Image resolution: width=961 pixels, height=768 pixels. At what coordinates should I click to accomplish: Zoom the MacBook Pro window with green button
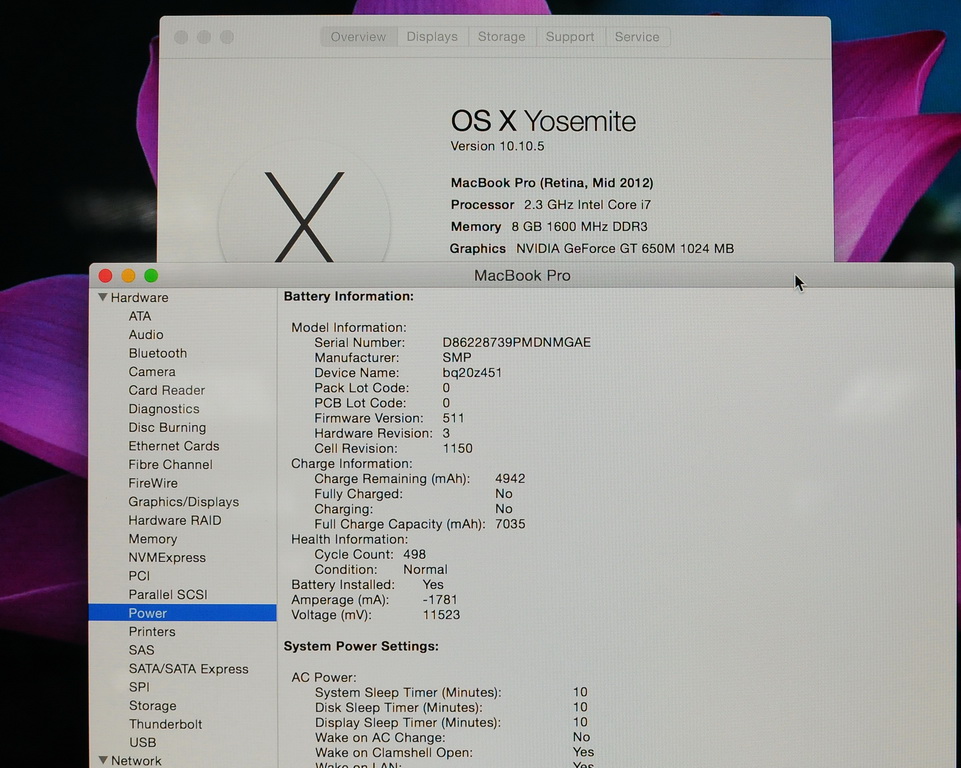coord(151,276)
